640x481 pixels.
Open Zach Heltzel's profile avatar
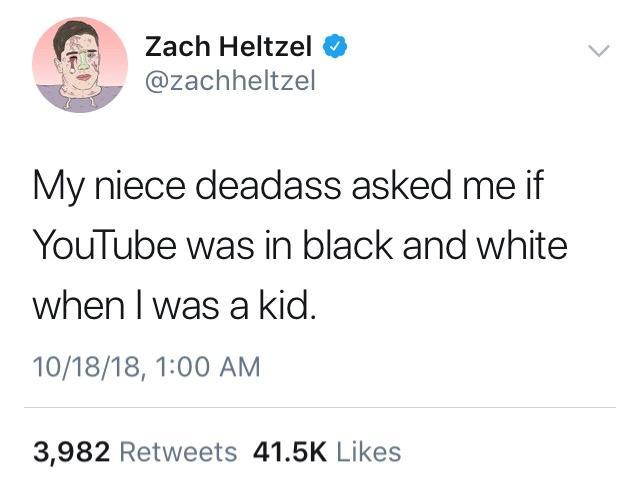click(80, 65)
